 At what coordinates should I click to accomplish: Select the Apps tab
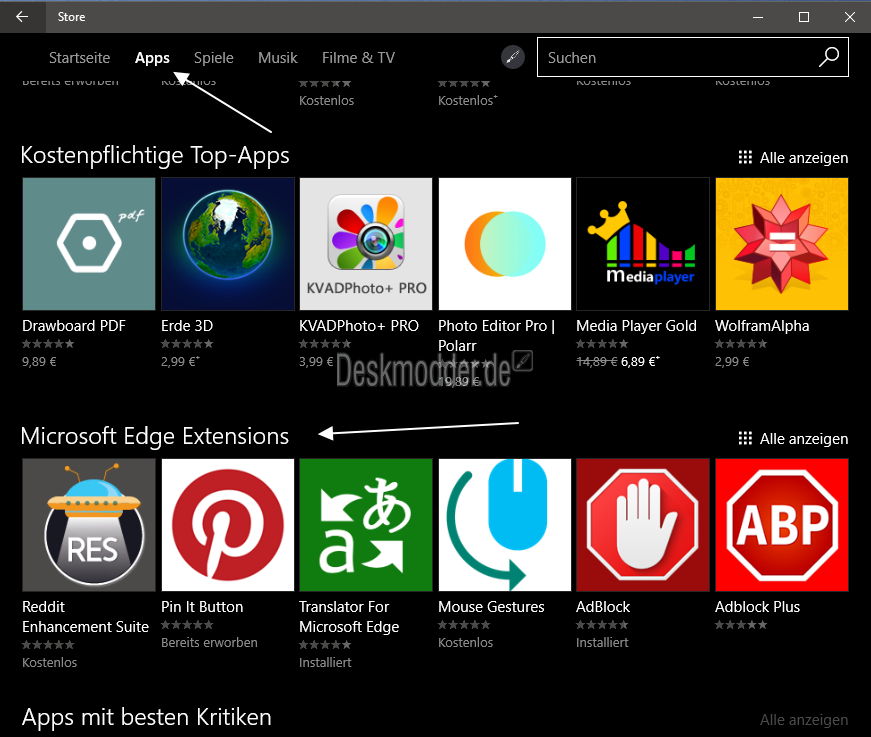point(152,58)
